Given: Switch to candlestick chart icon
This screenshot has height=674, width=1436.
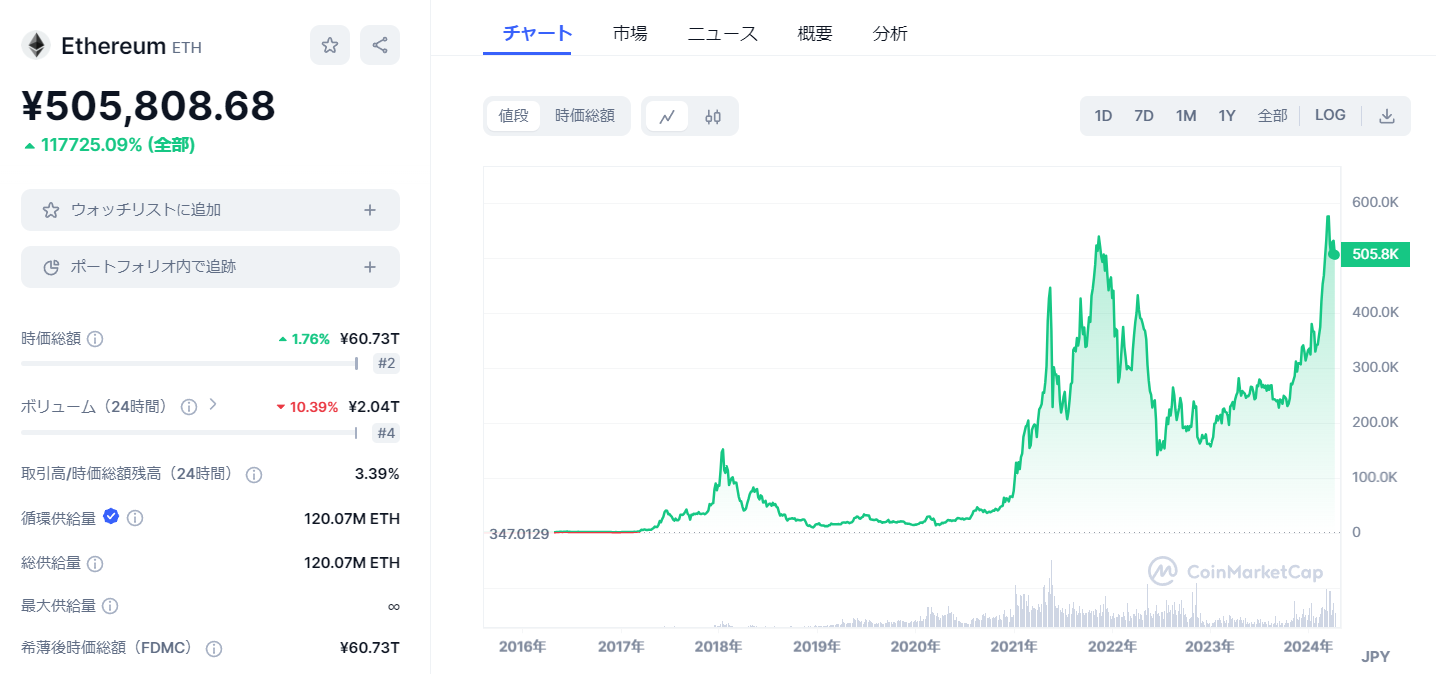Looking at the screenshot, I should coord(713,116).
